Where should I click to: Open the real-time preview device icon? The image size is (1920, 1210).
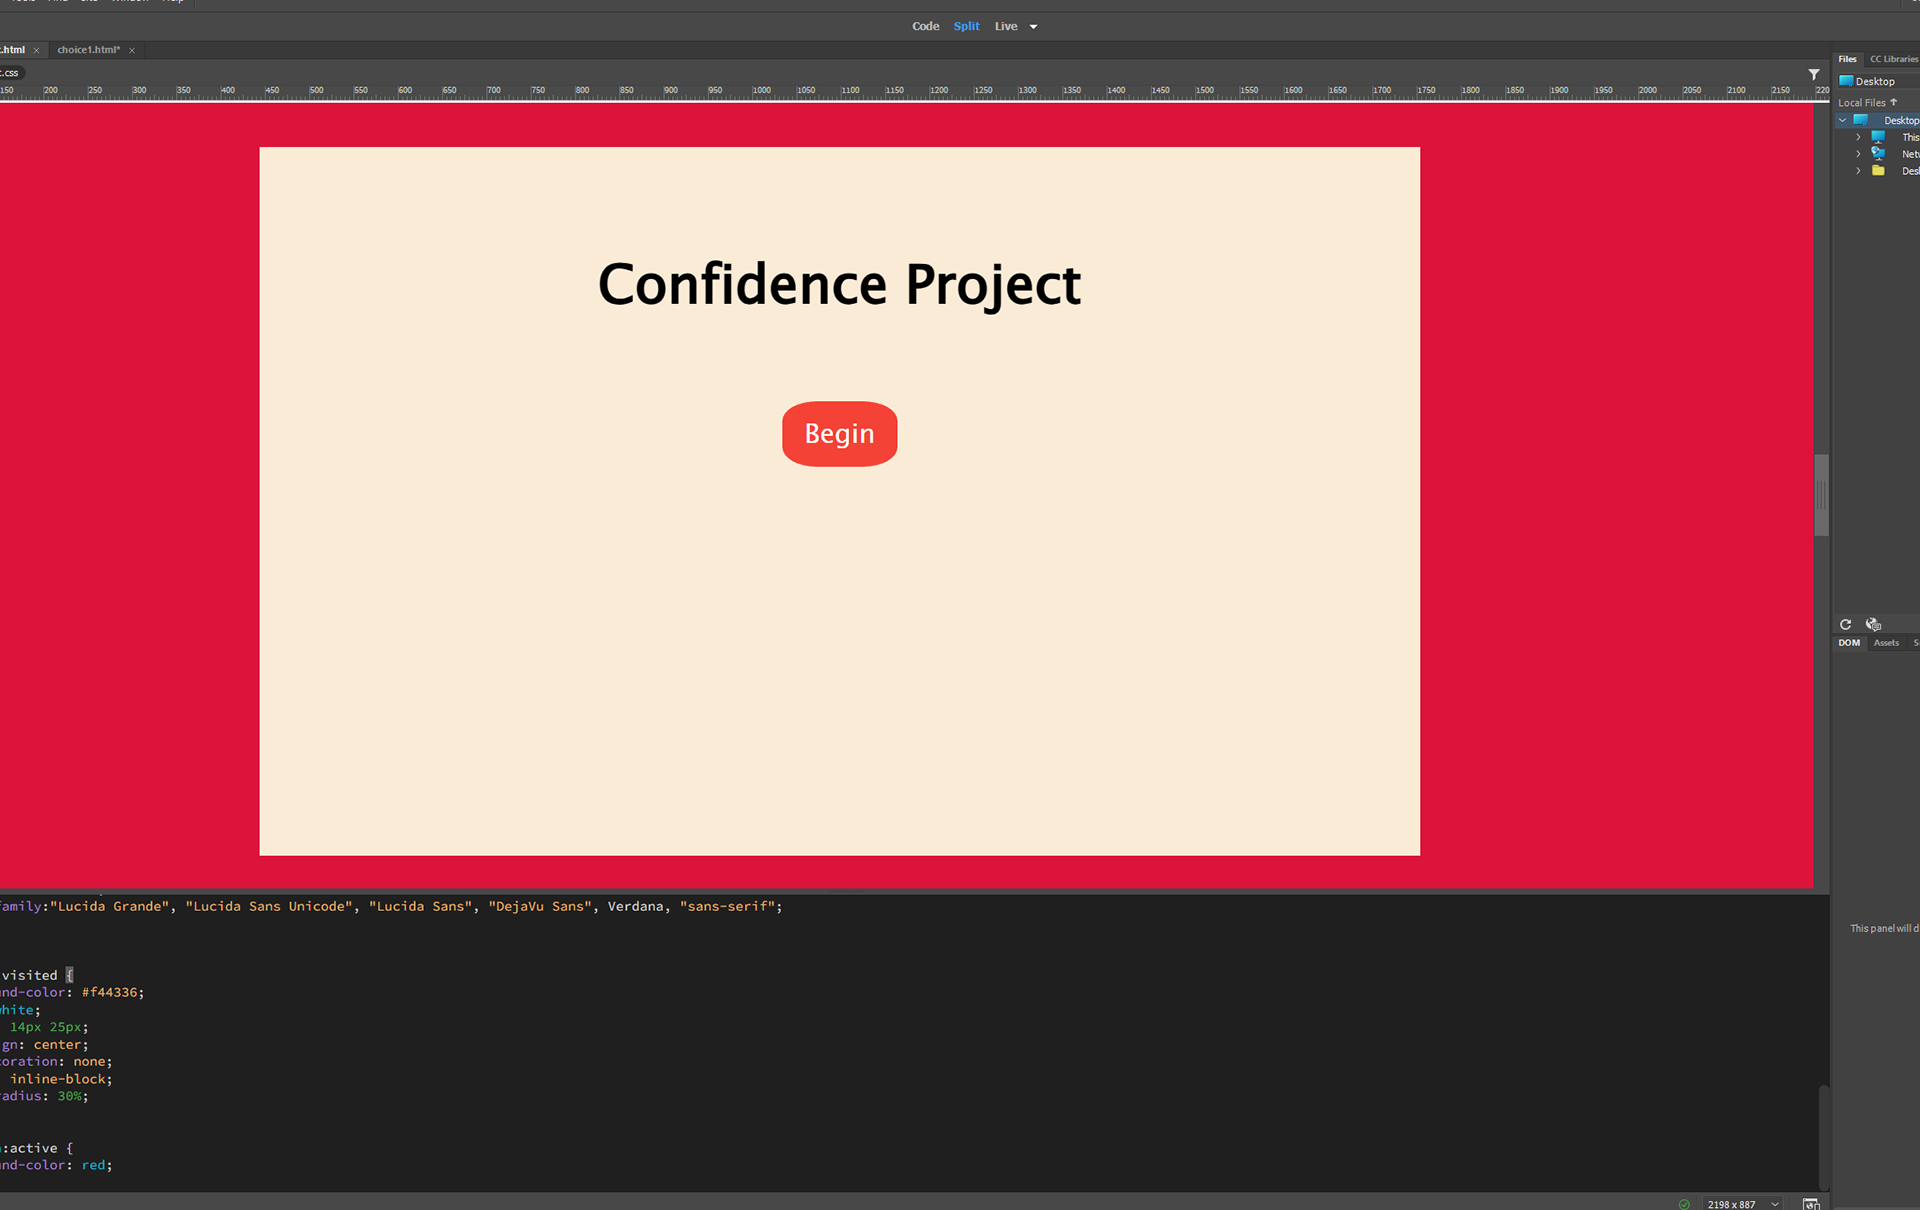click(x=1810, y=1204)
